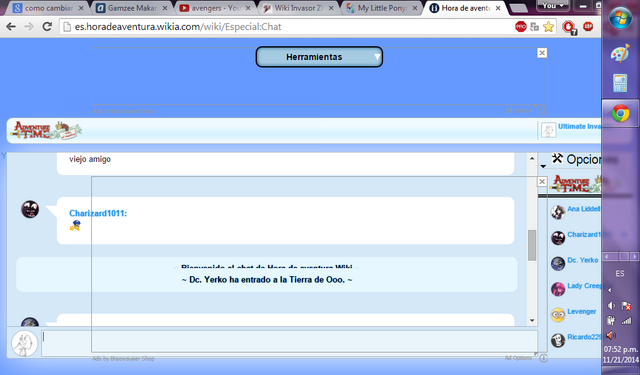Screen dimensions: 640x375
Task: Open the Windows Start orb
Action: coord(620,18)
